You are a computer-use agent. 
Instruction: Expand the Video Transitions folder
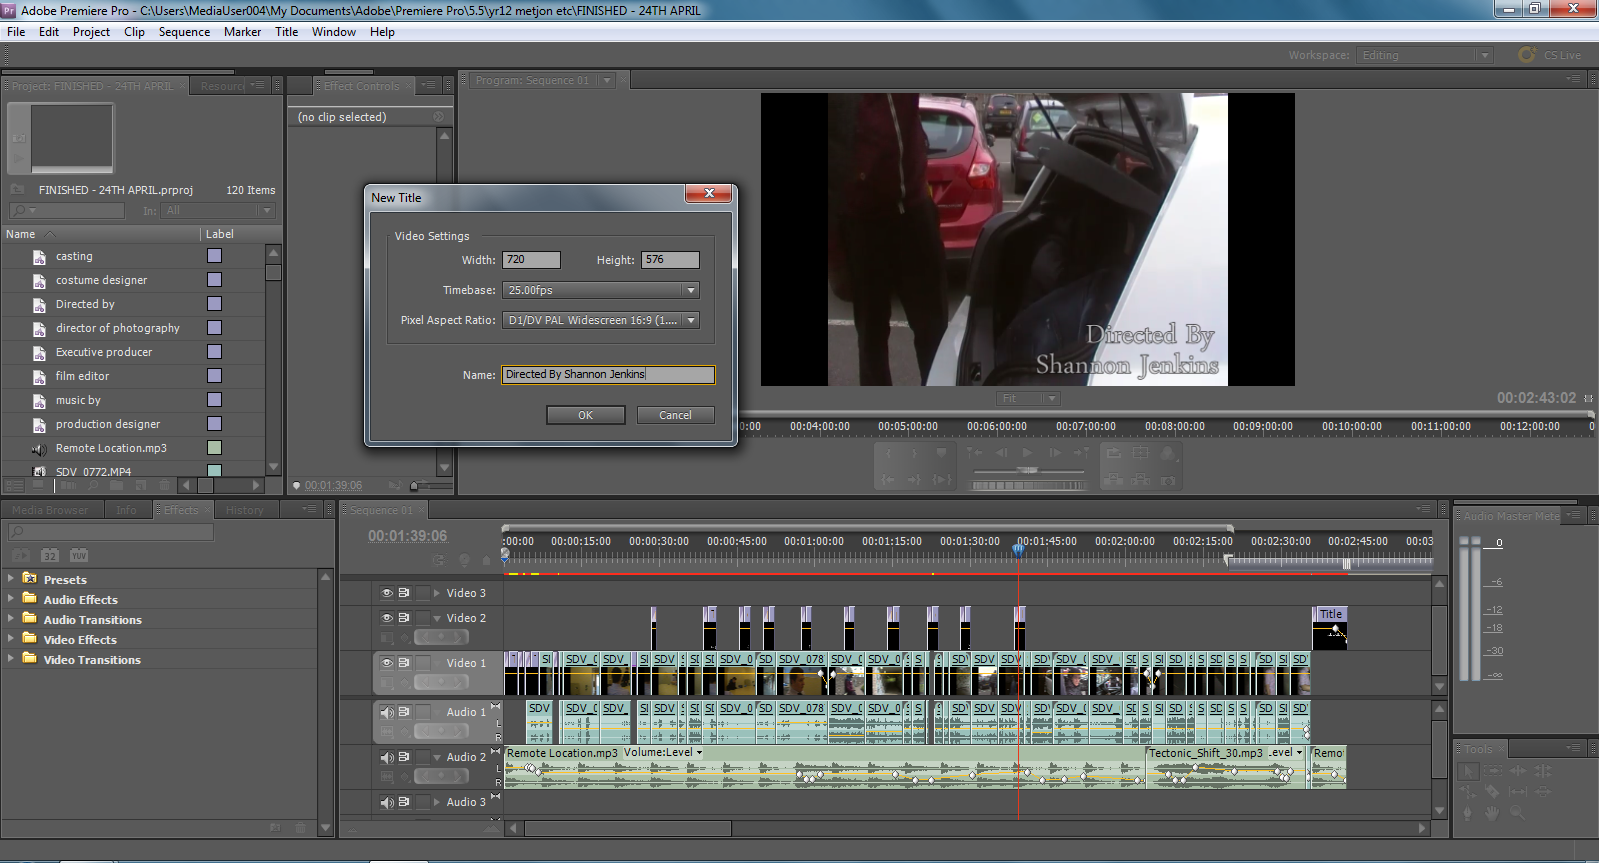click(x=10, y=658)
